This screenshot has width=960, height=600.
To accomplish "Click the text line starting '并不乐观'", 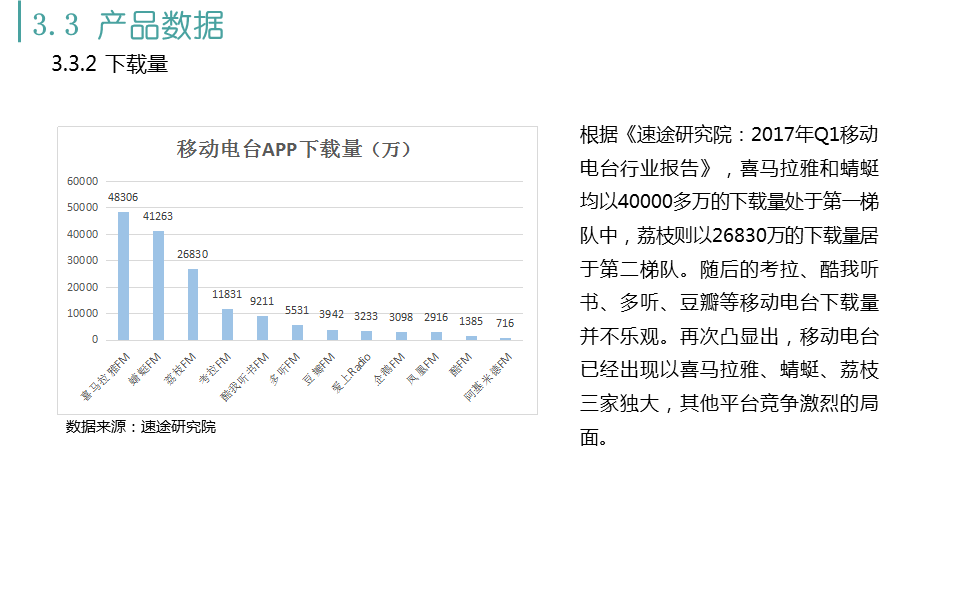I will tap(729, 336).
